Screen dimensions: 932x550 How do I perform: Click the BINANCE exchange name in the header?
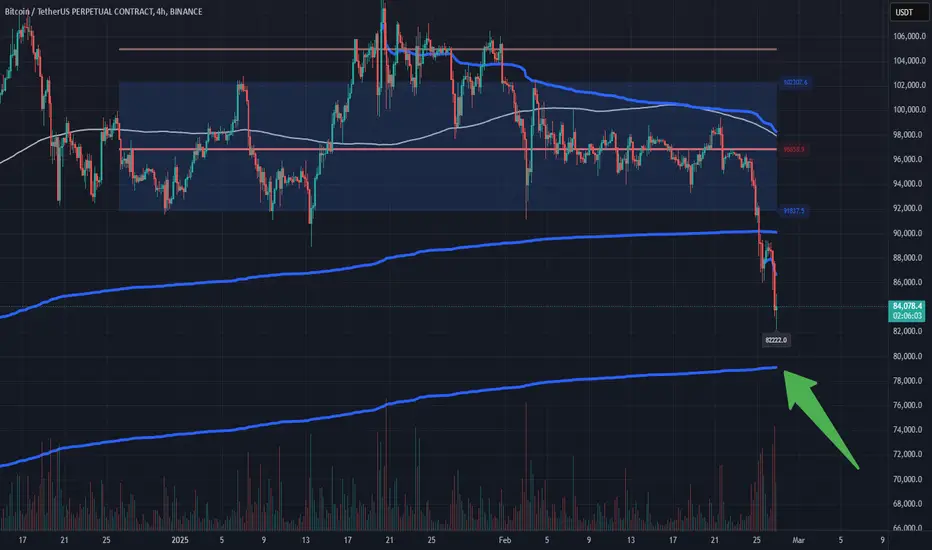[x=185, y=11]
